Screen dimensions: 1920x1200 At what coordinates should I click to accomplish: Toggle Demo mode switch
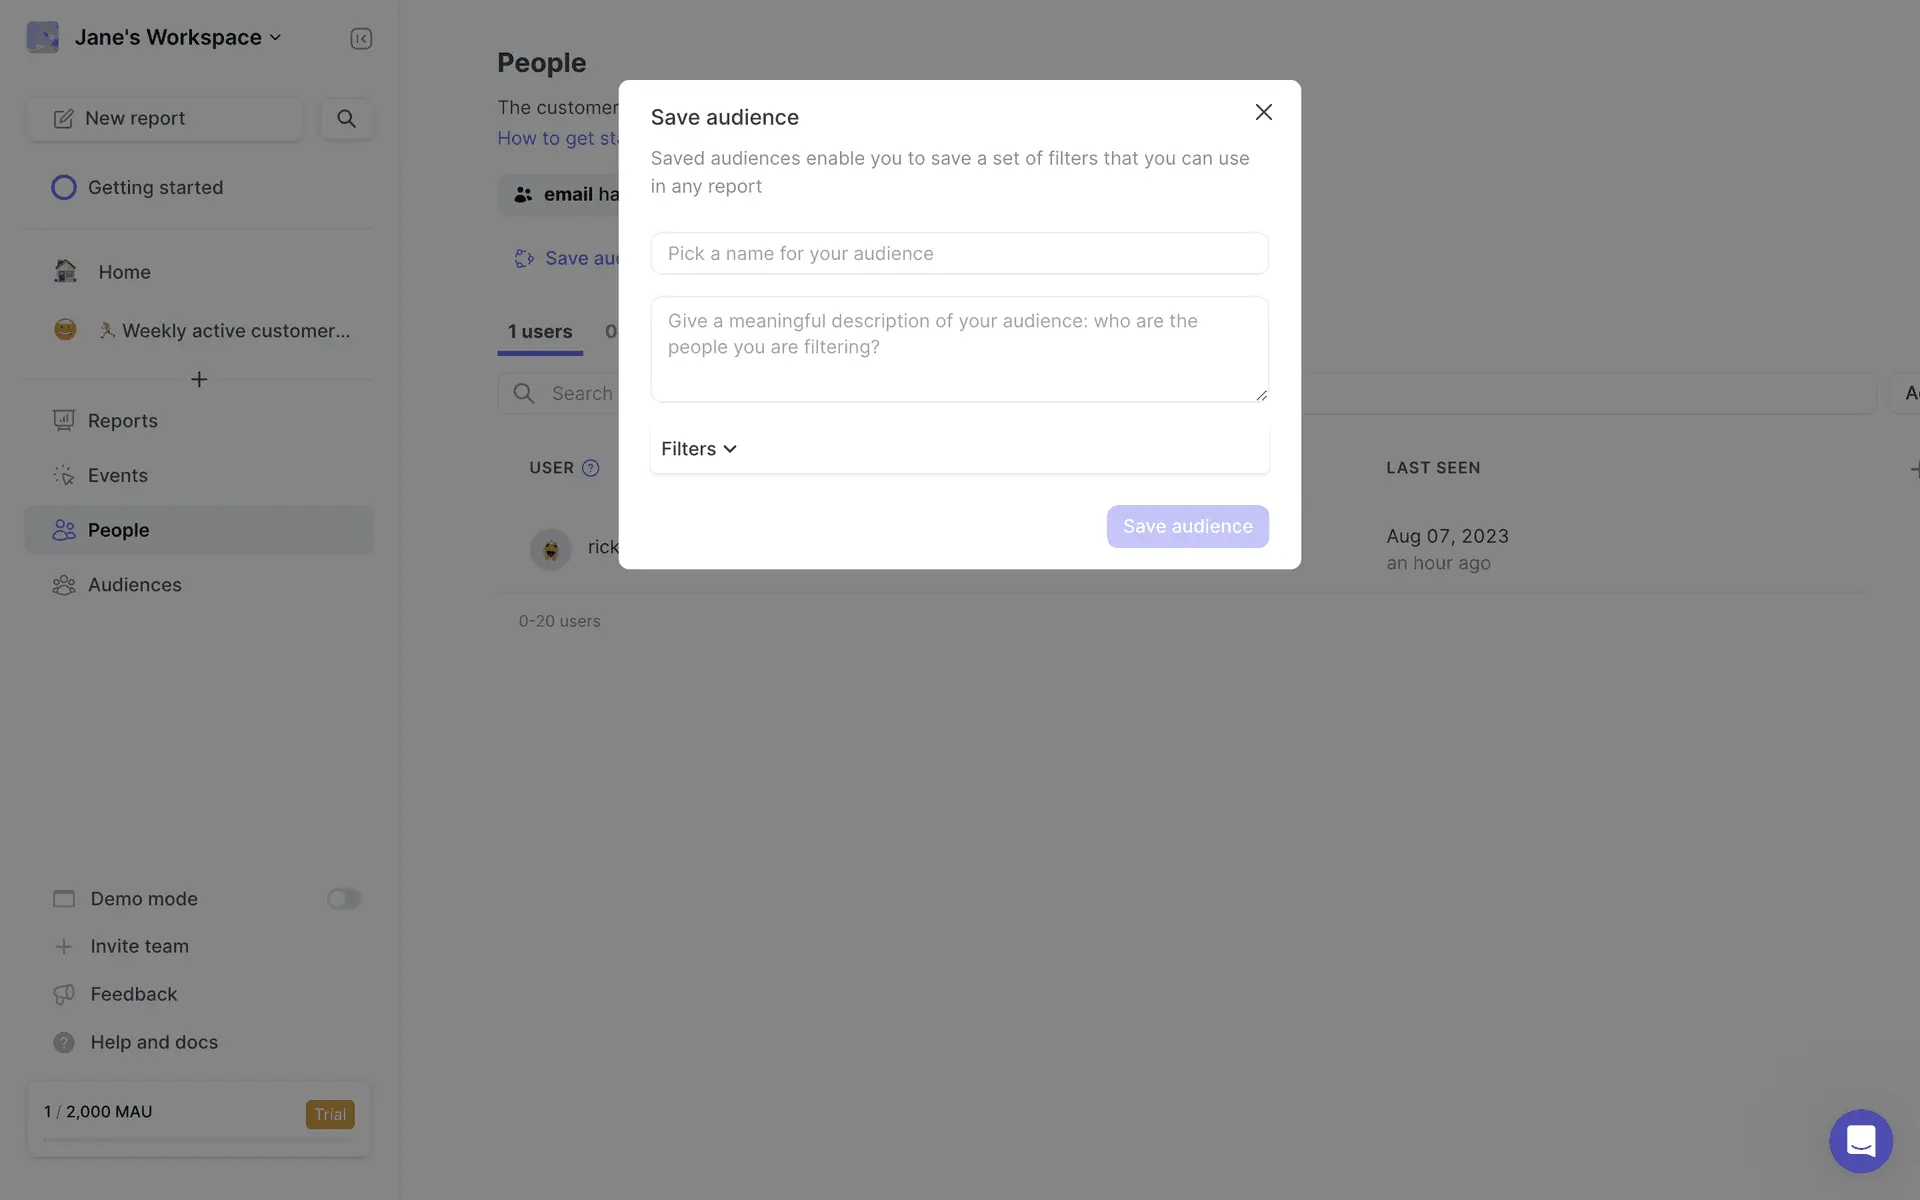click(343, 899)
